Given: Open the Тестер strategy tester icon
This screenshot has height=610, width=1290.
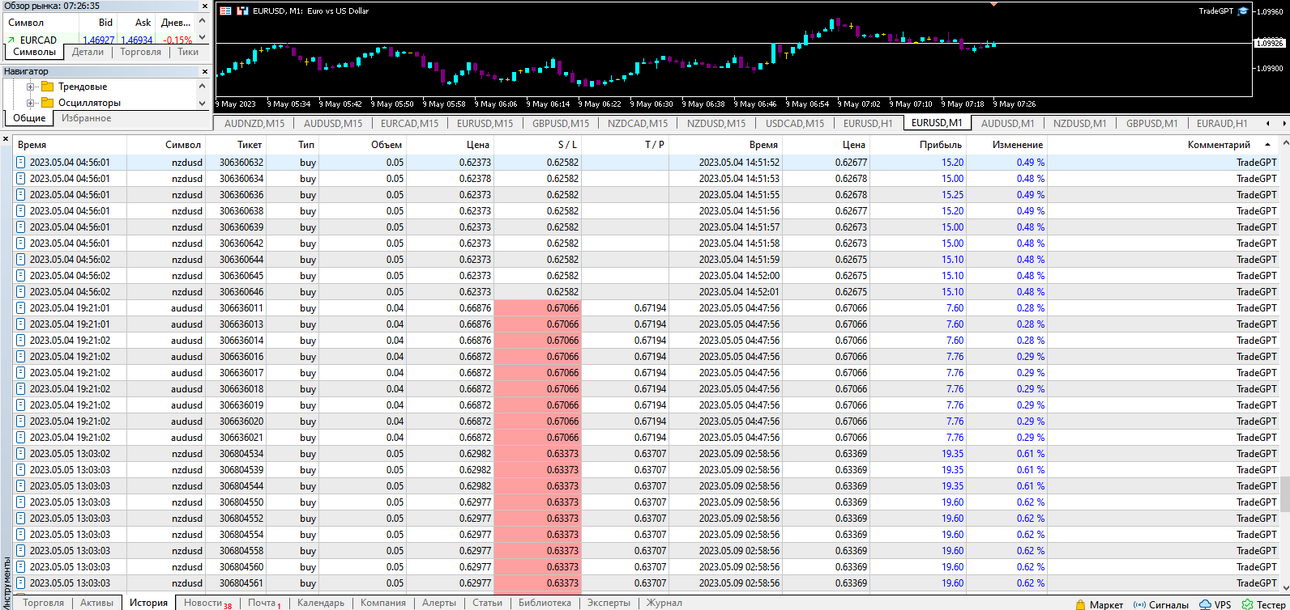Looking at the screenshot, I should 1246,604.
